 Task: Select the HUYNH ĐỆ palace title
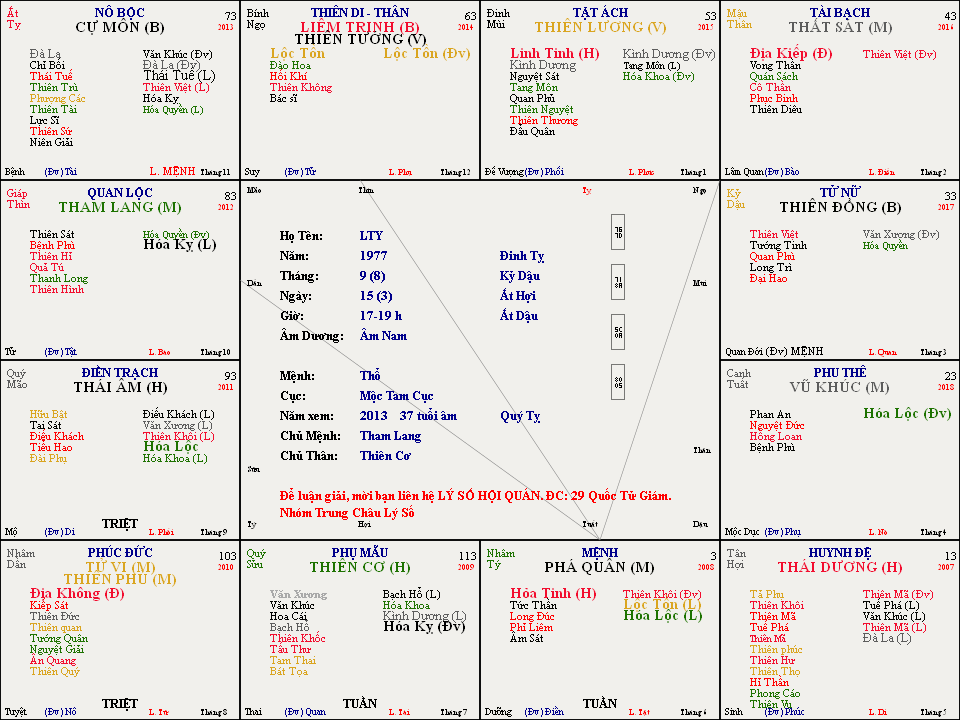coord(839,552)
